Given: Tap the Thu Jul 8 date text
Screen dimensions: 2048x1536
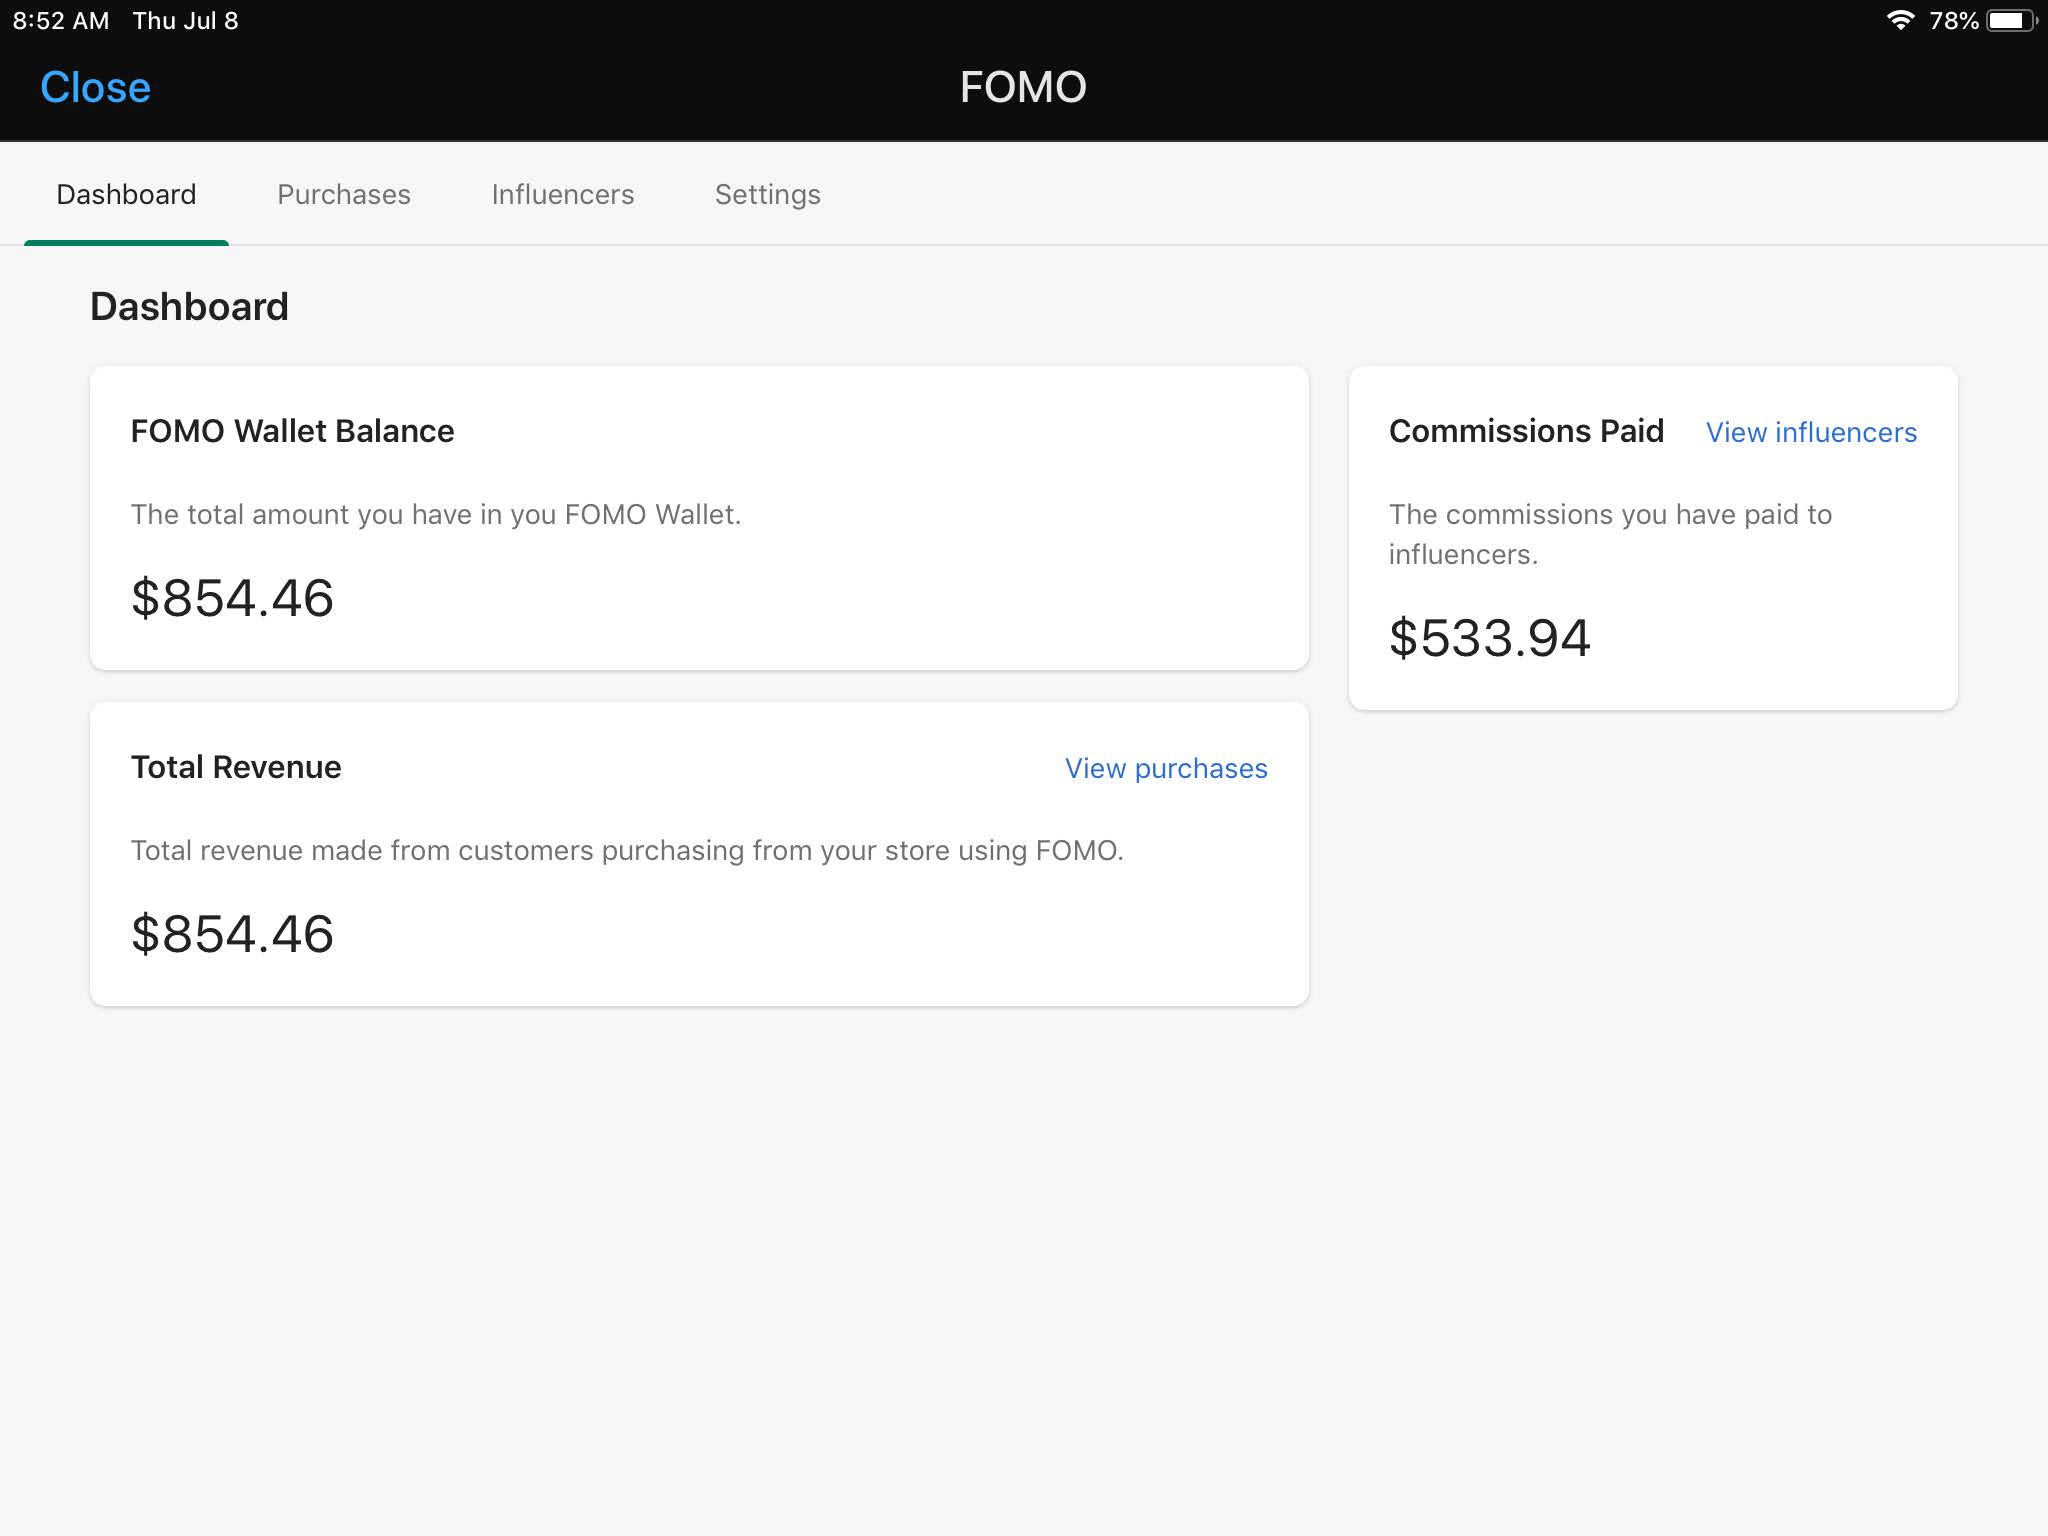Looking at the screenshot, I should [185, 20].
